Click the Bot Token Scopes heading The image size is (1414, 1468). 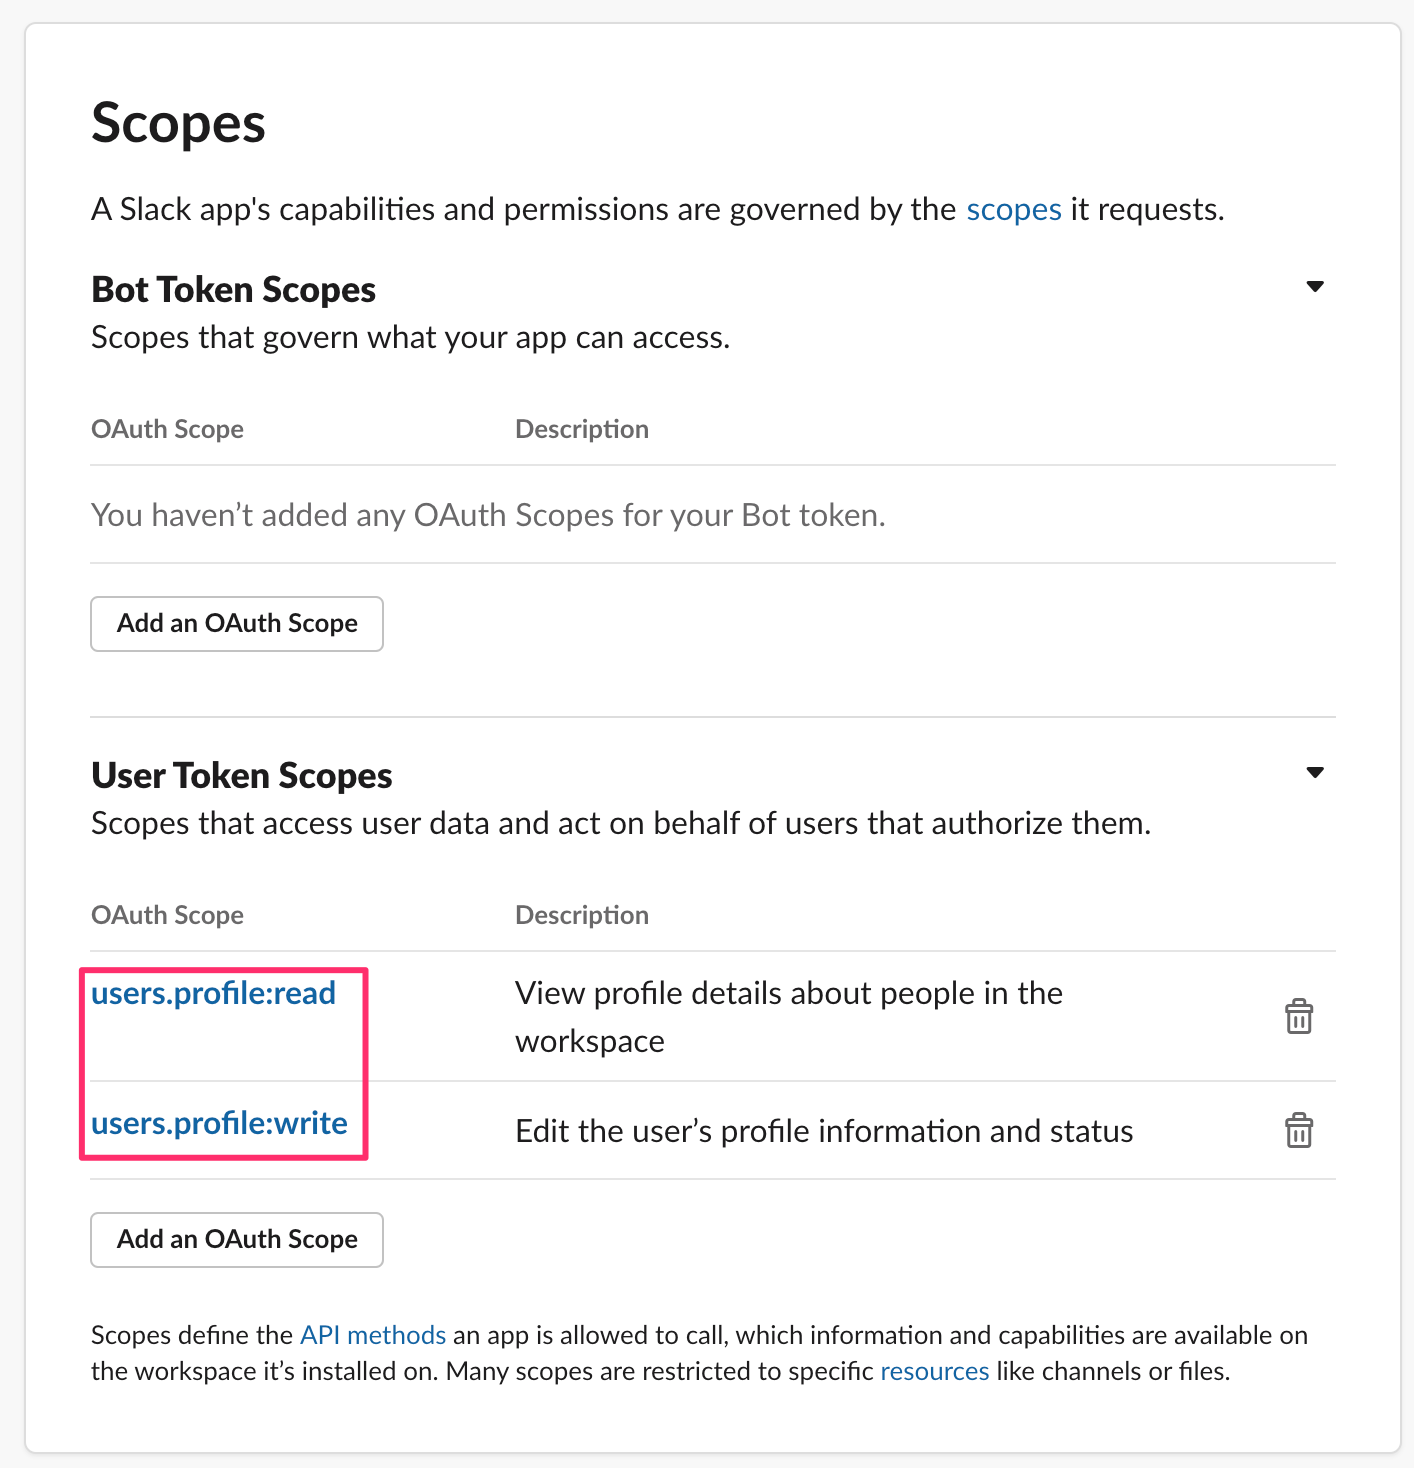tap(233, 289)
